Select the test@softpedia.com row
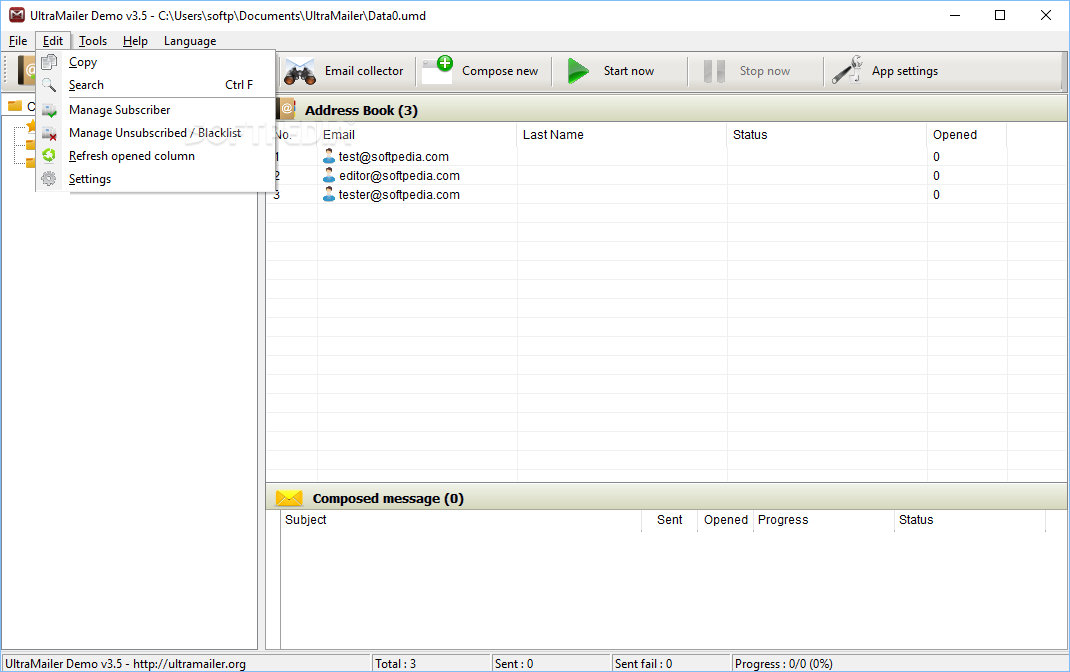Image resolution: width=1070 pixels, height=672 pixels. tap(666, 156)
